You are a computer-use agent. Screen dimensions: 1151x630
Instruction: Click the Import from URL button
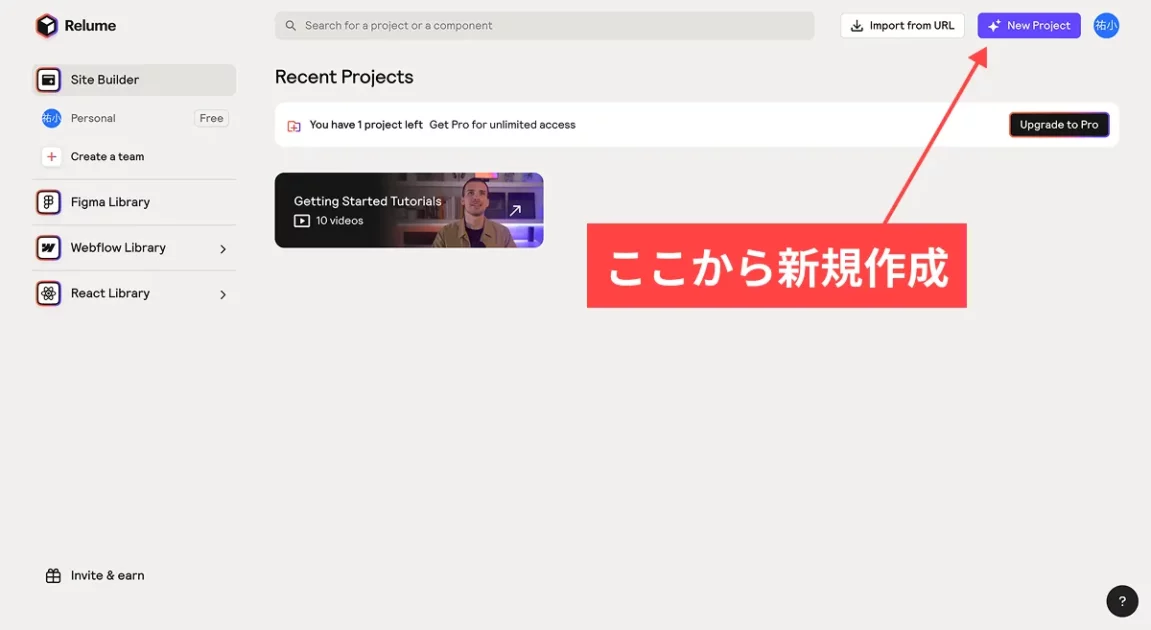click(902, 26)
